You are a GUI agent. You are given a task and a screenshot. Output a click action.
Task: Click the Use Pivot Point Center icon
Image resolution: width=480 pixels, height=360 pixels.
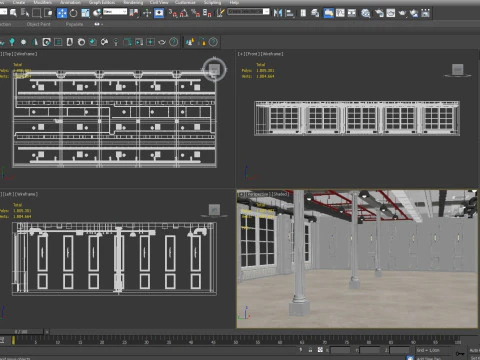pyautogui.click(x=134, y=13)
